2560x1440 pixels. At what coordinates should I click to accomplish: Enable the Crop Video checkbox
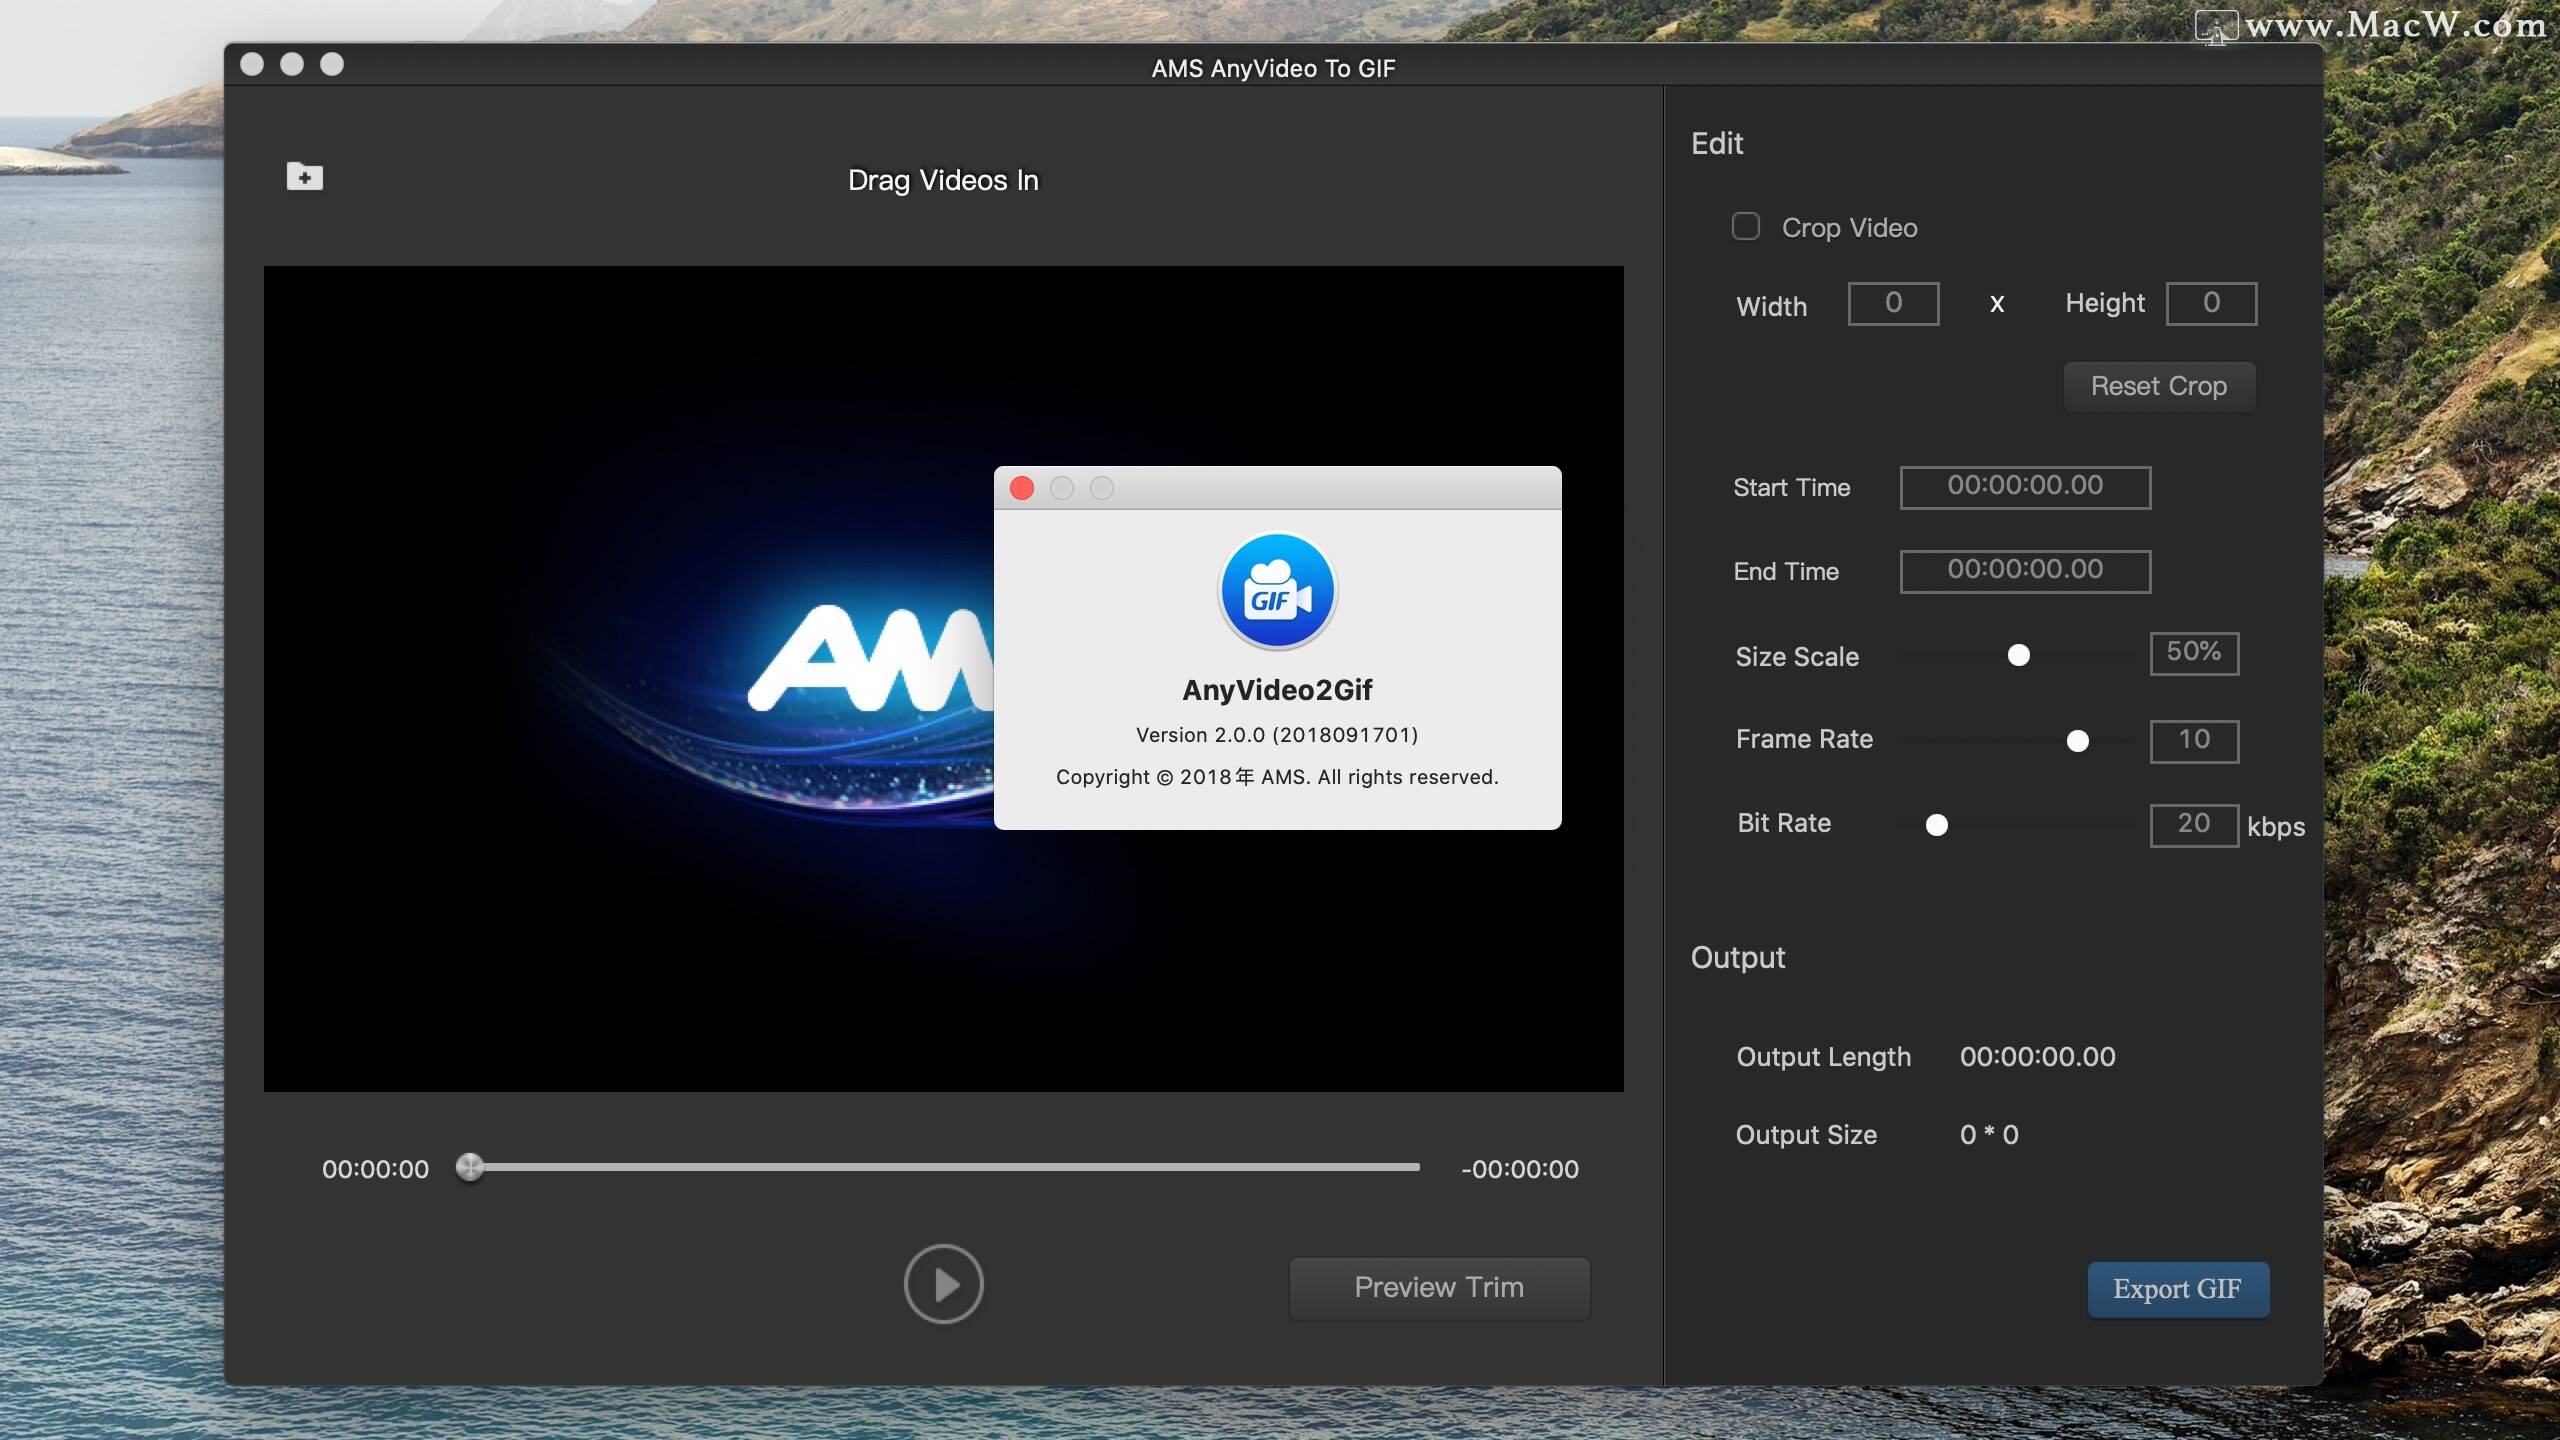tap(1746, 226)
